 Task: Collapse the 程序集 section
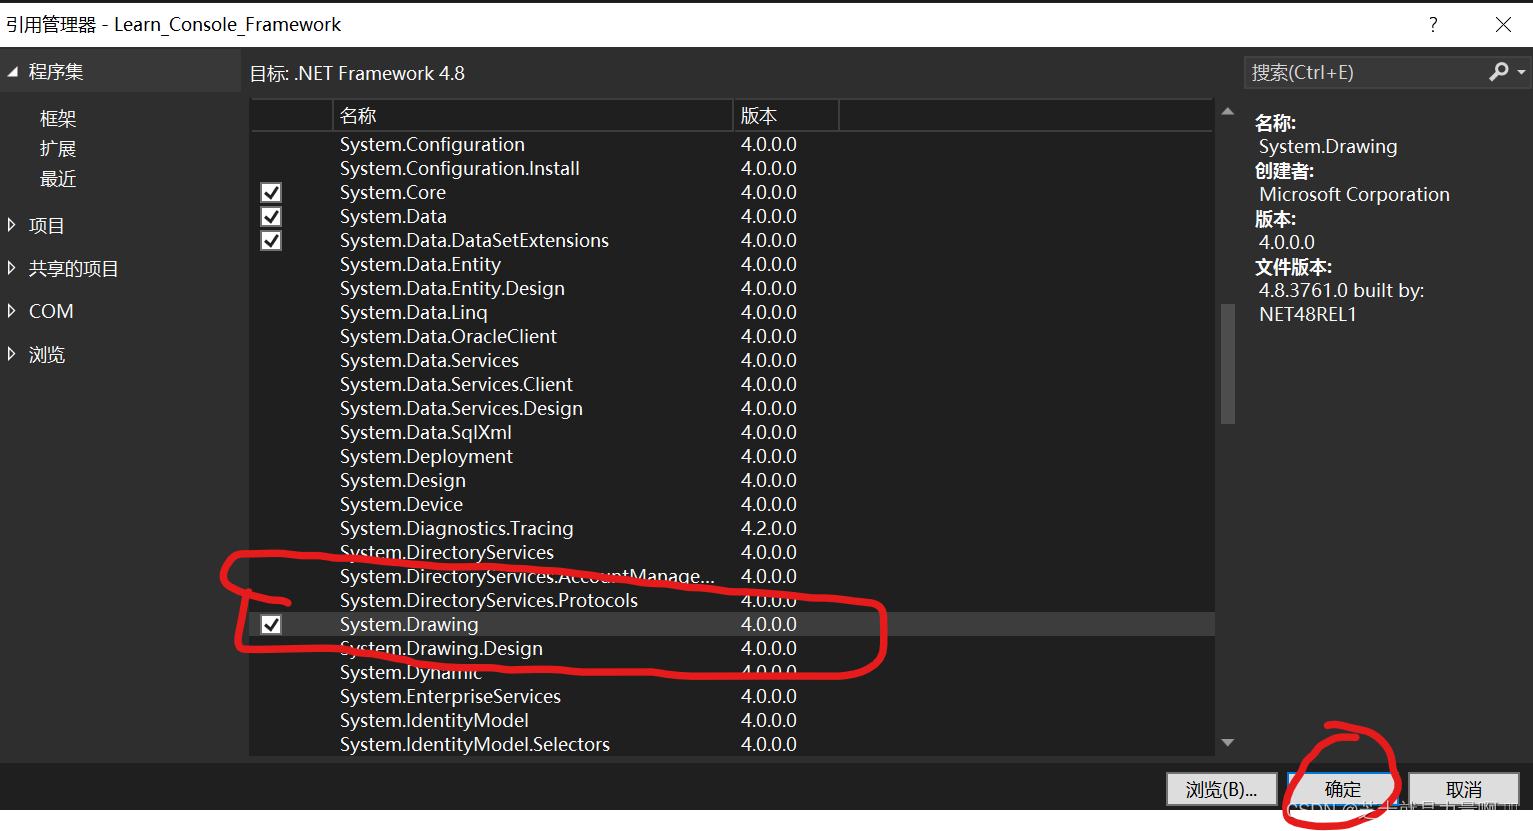click(13, 72)
